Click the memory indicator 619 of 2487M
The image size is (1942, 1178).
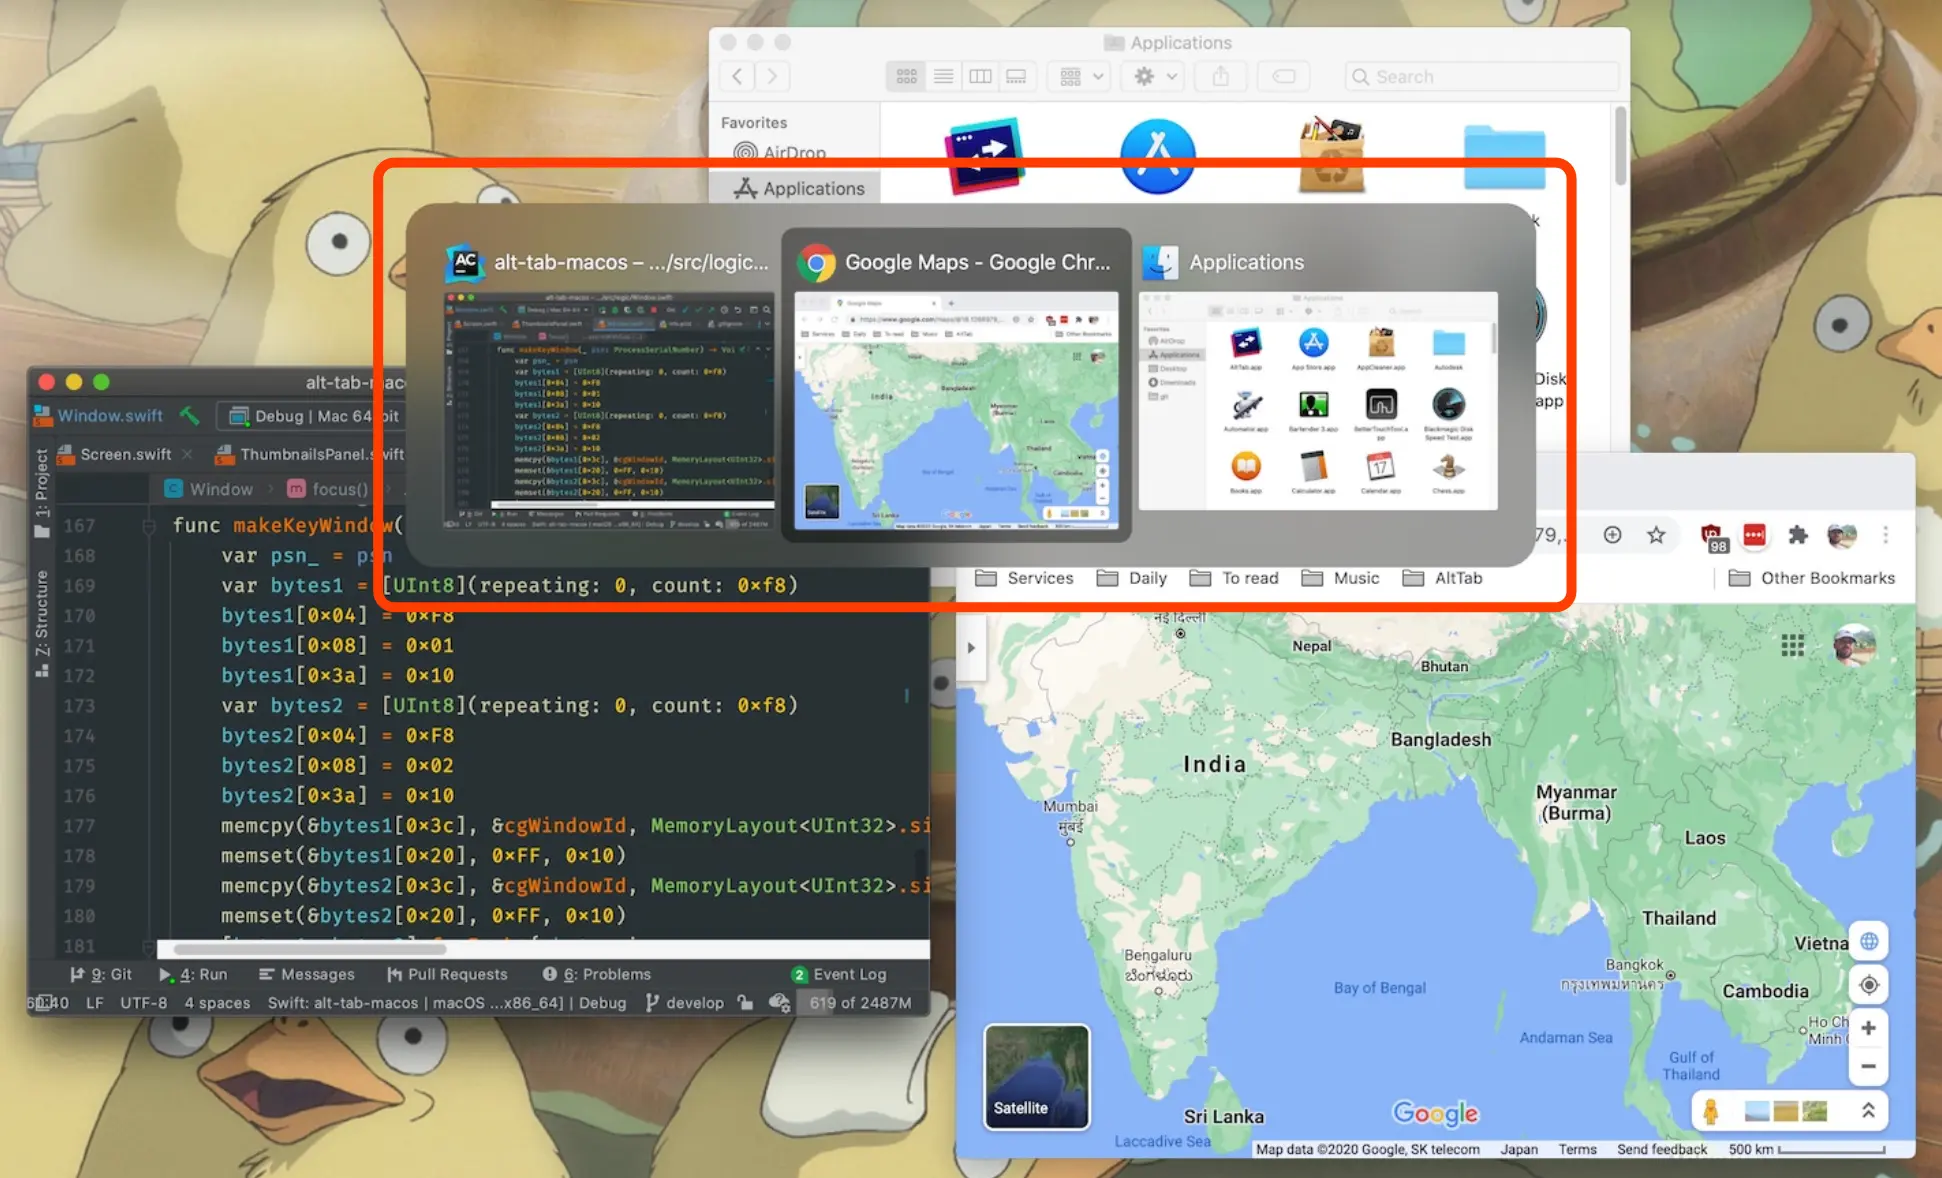860,1003
